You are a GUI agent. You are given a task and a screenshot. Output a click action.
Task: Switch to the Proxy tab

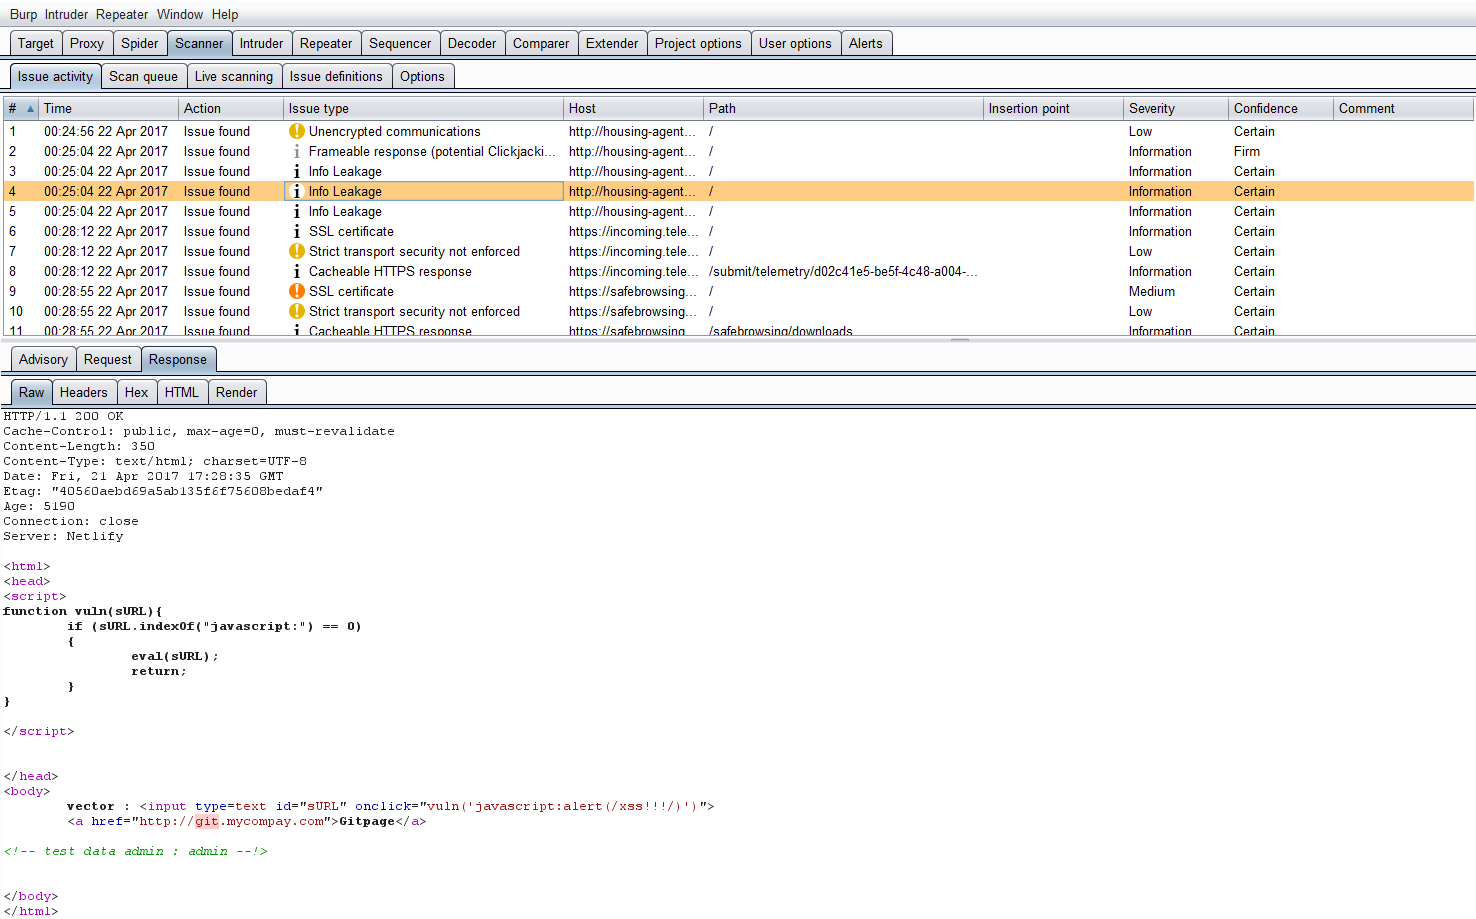point(87,43)
